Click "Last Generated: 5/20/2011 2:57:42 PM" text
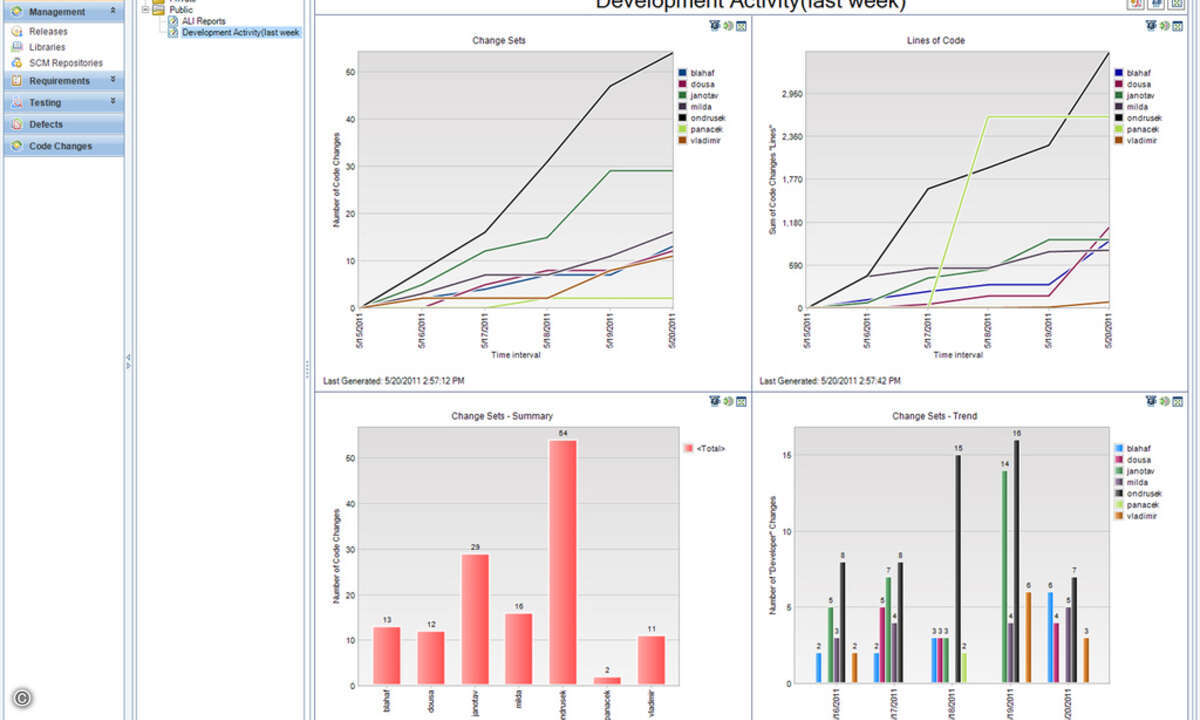 830,381
